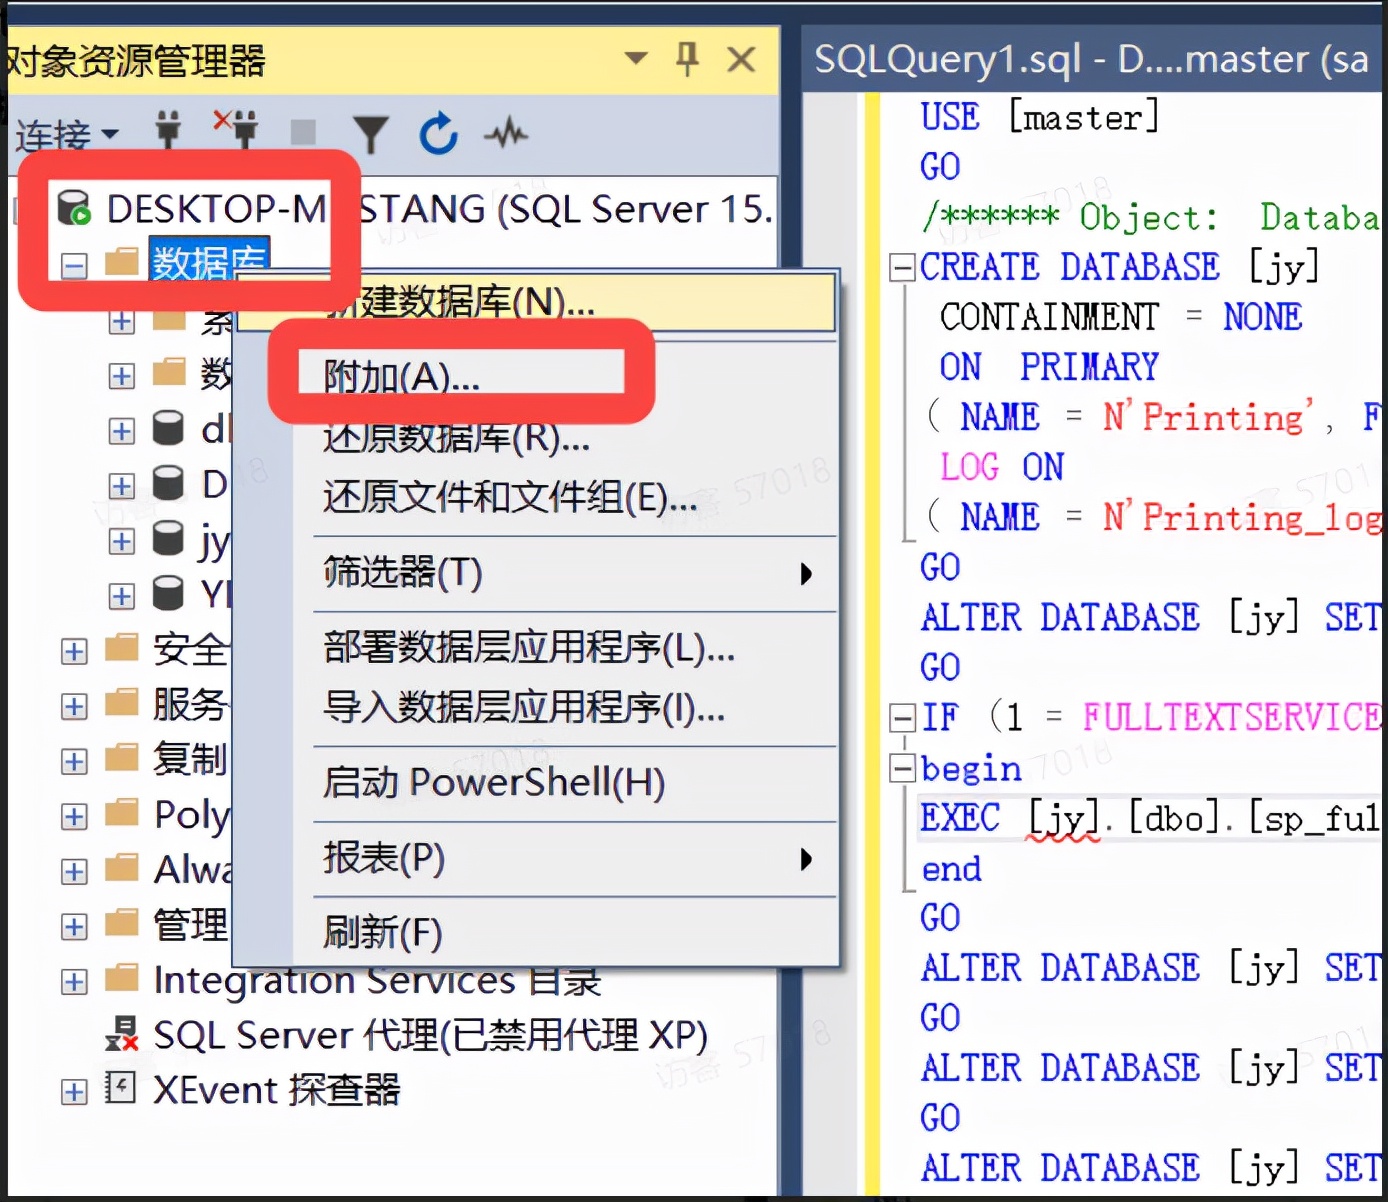Viewport: 1388px width, 1202px height.
Task: Select the 数据库 tree node label
Action: click(x=209, y=262)
